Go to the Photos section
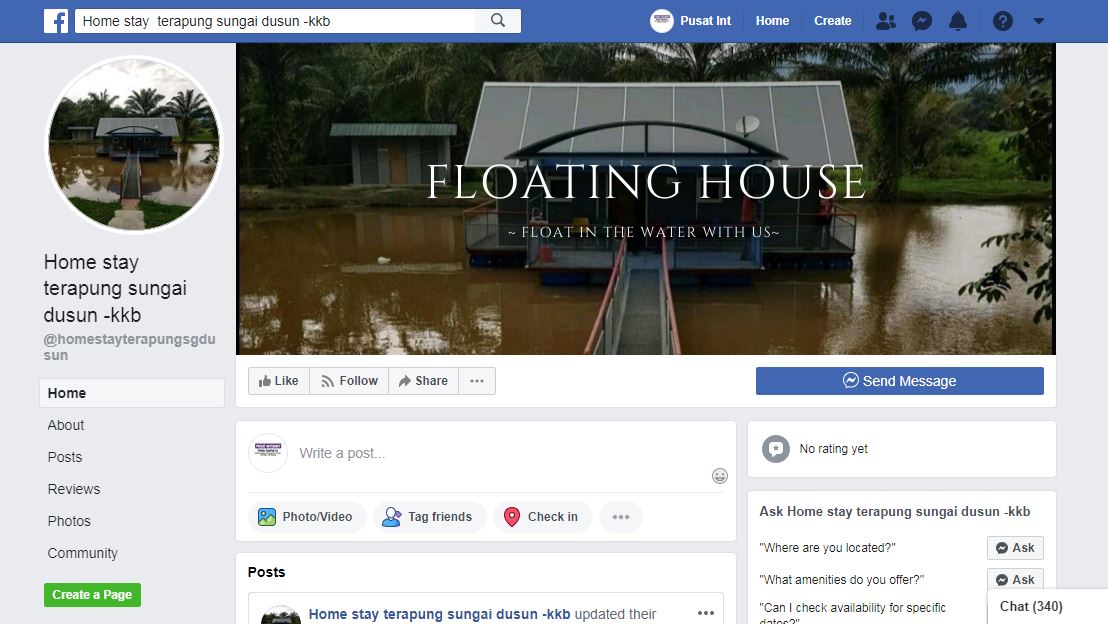The image size is (1108, 624). pos(69,521)
